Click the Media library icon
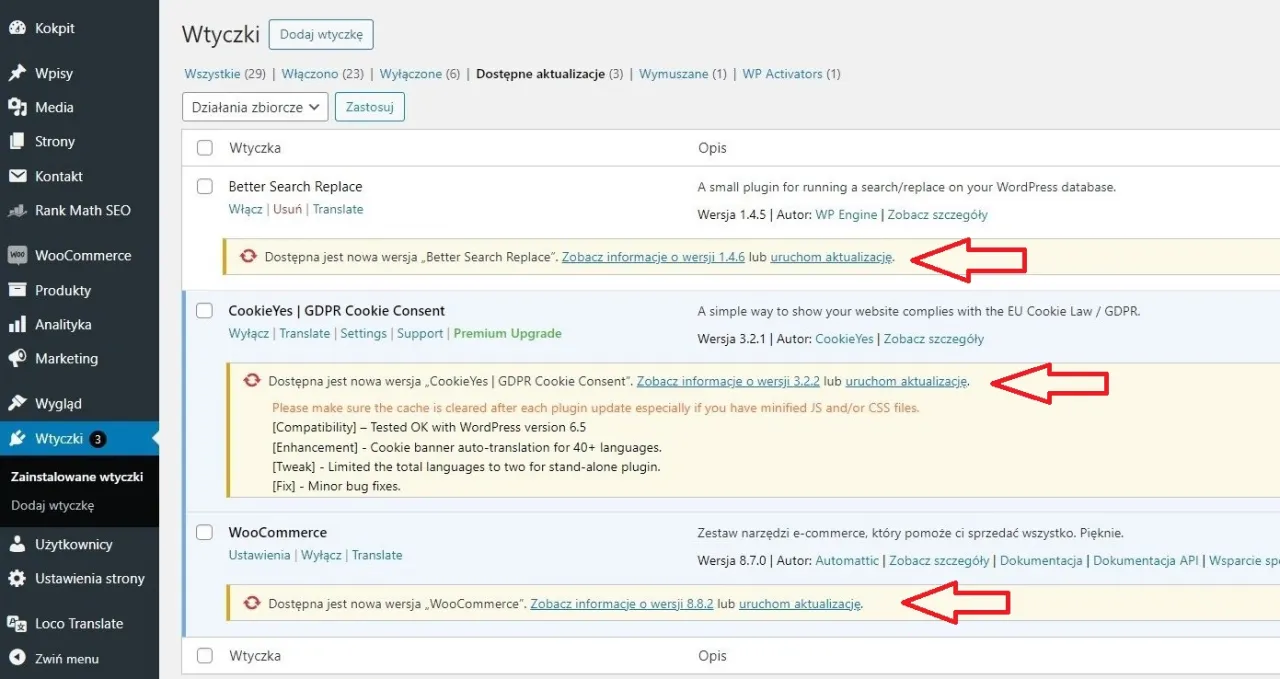The width and height of the screenshot is (1280, 679). [x=17, y=107]
